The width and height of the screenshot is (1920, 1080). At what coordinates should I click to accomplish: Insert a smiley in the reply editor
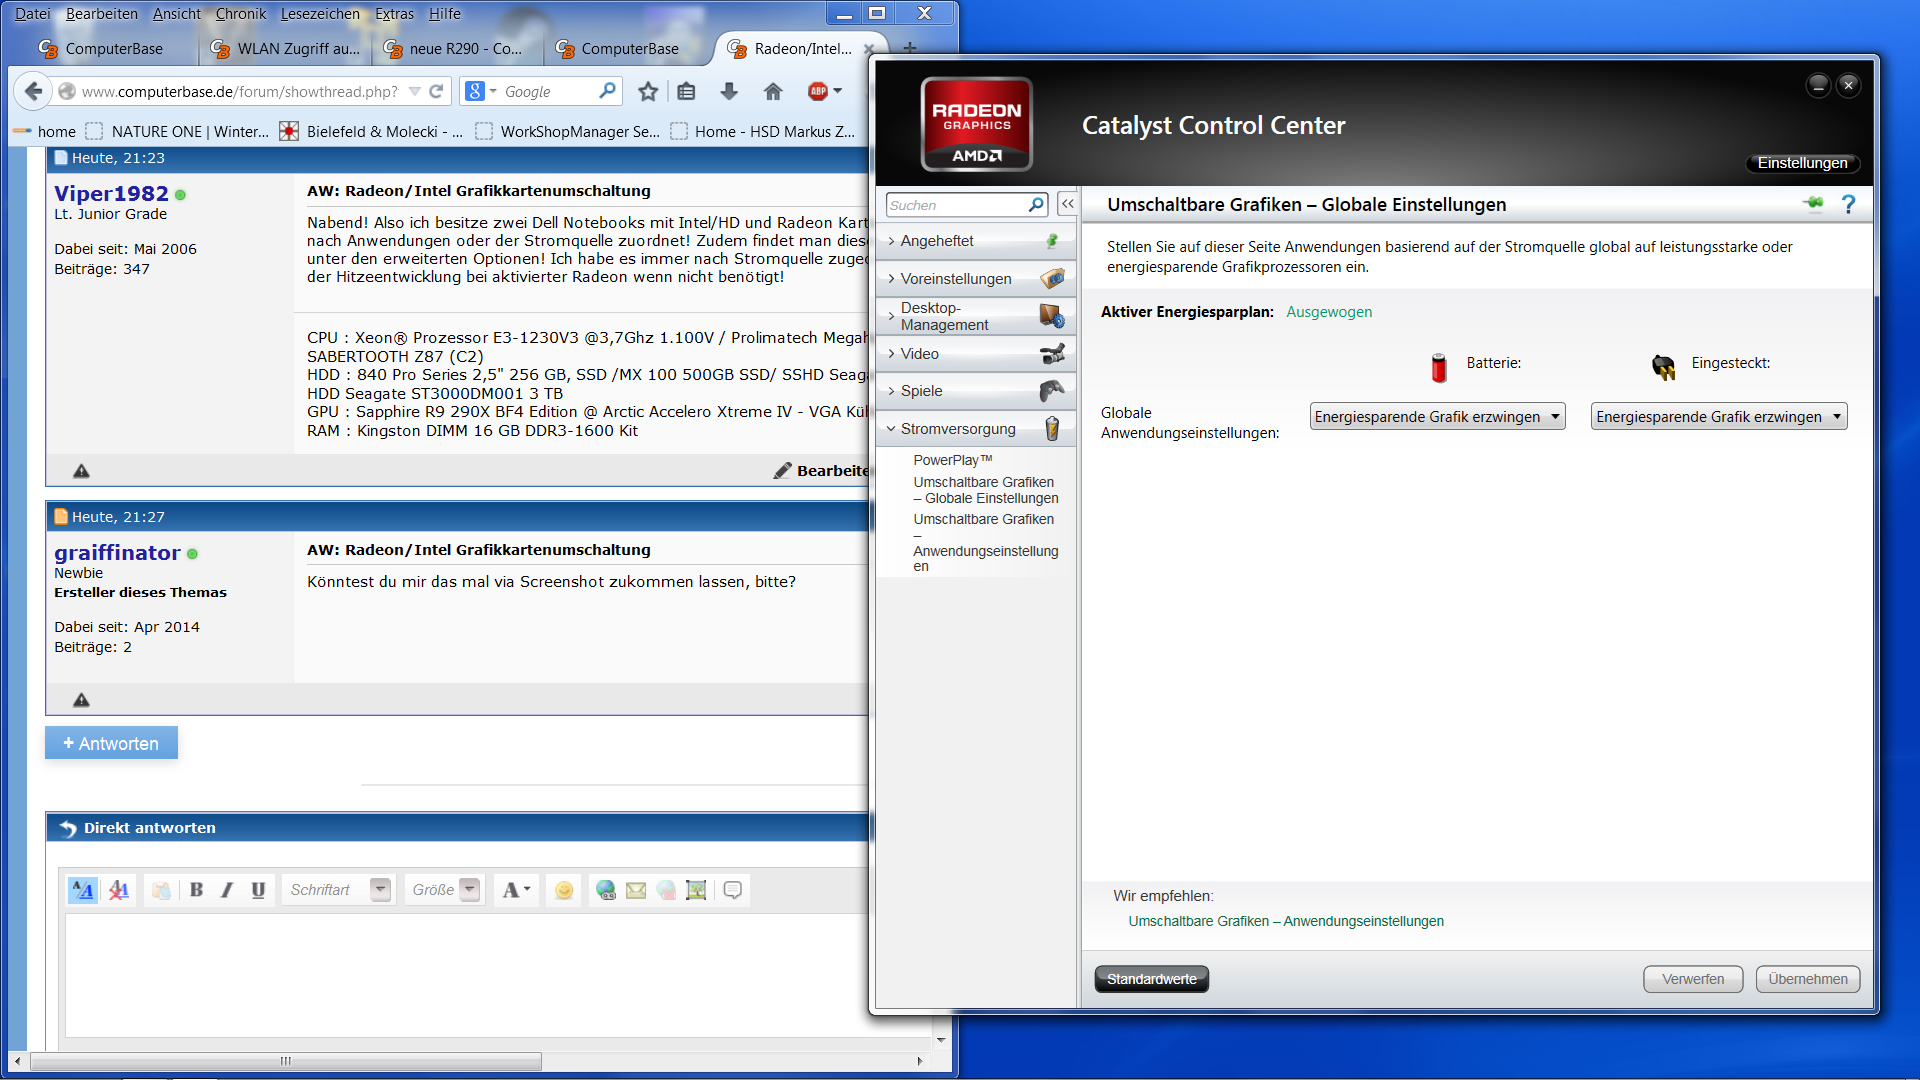coord(564,890)
